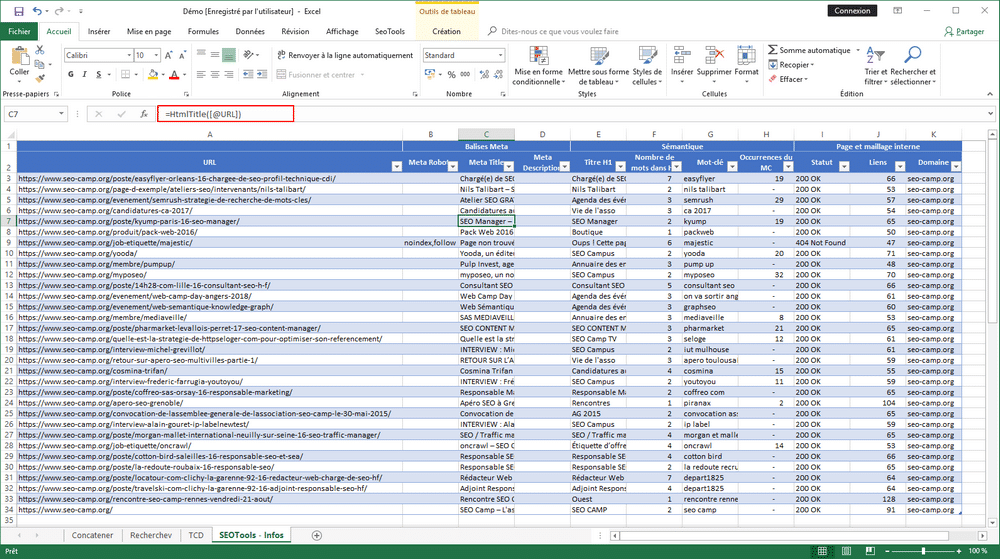The image size is (1000, 559).
Task: Open the font name Calibri dropdown
Action: click(129, 55)
